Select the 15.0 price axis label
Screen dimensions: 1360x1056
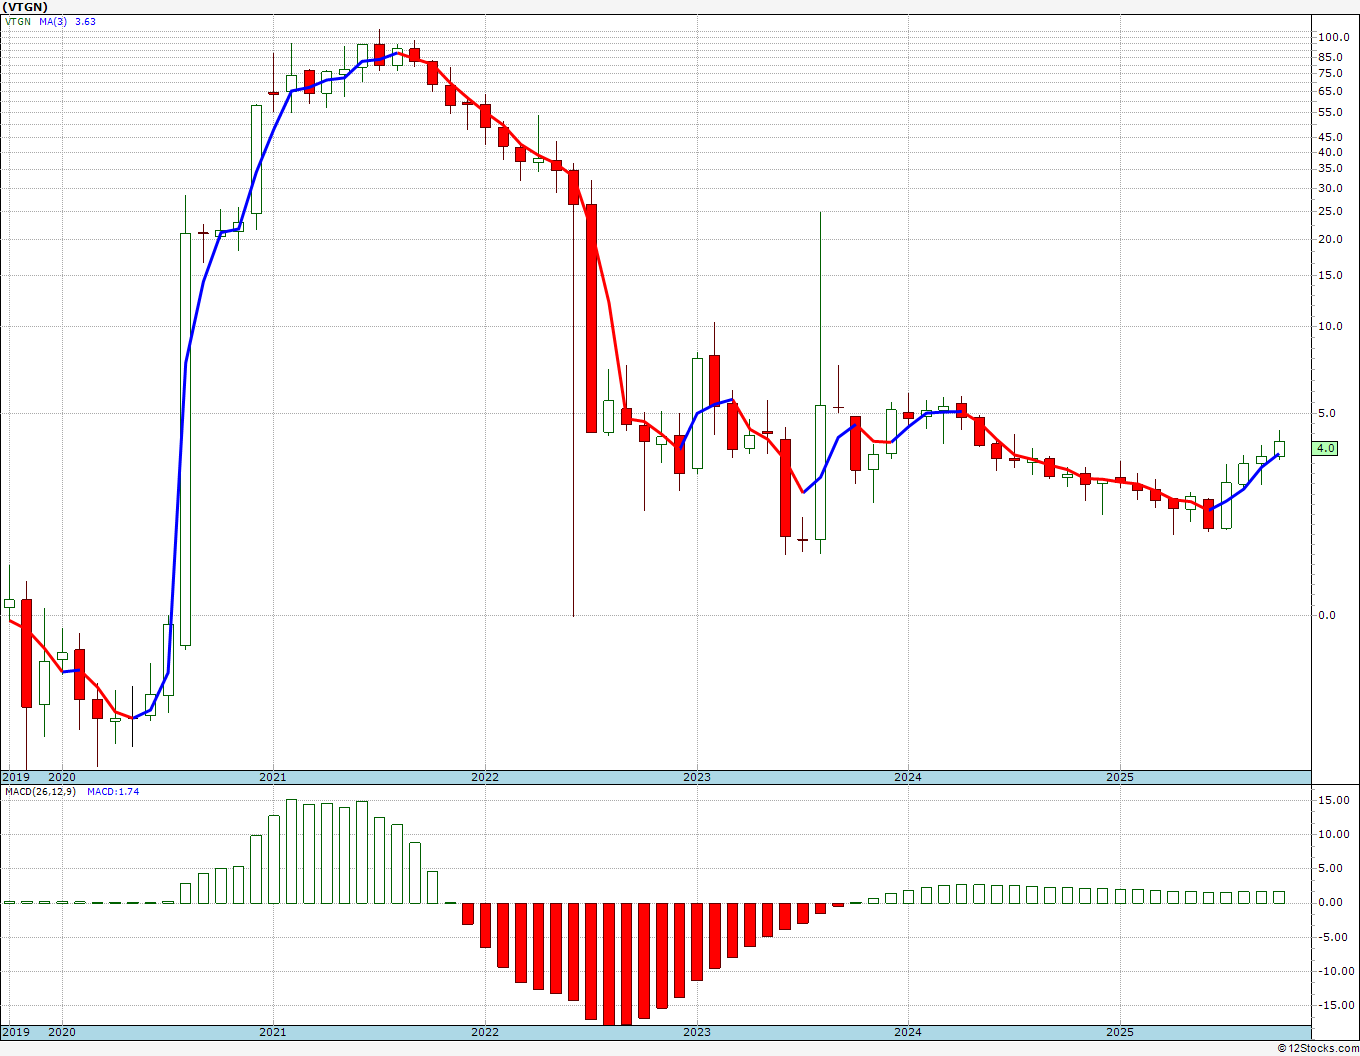(x=1329, y=276)
